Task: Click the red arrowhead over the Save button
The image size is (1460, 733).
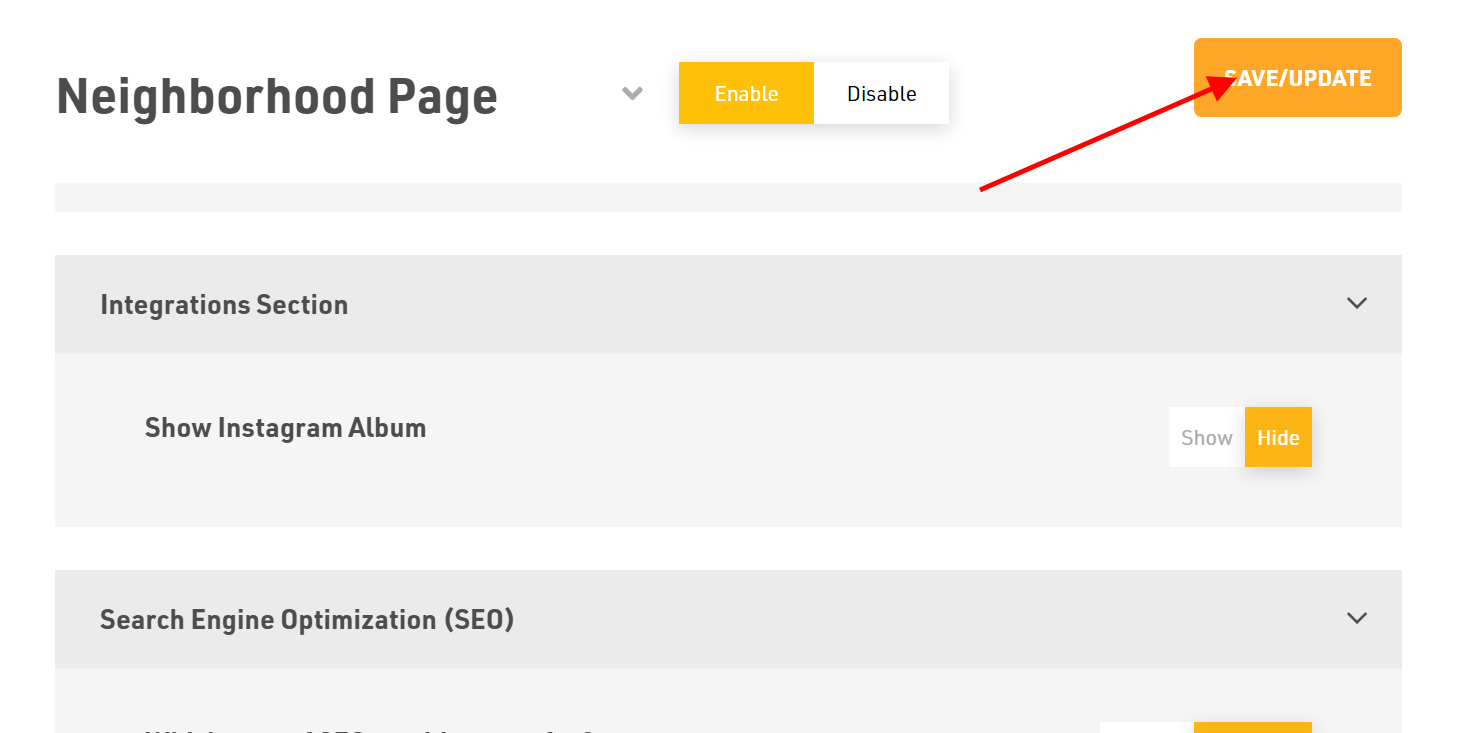Action: coord(1222,85)
